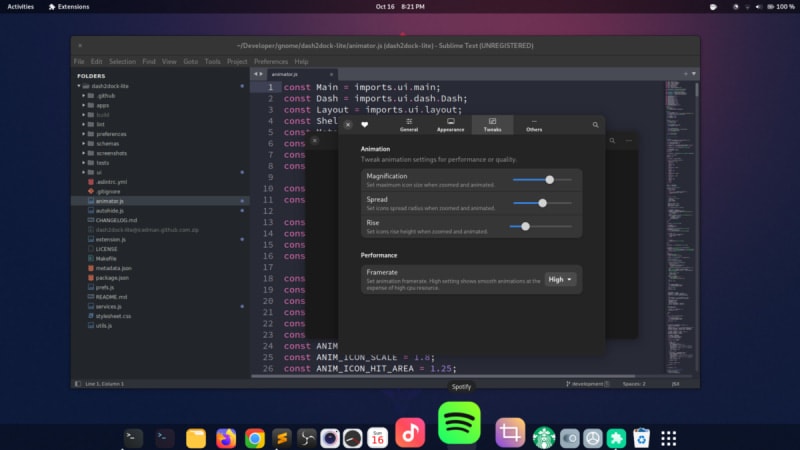The height and width of the screenshot is (450, 800).
Task: Show the applications grid in dock
Action: pyautogui.click(x=669, y=438)
